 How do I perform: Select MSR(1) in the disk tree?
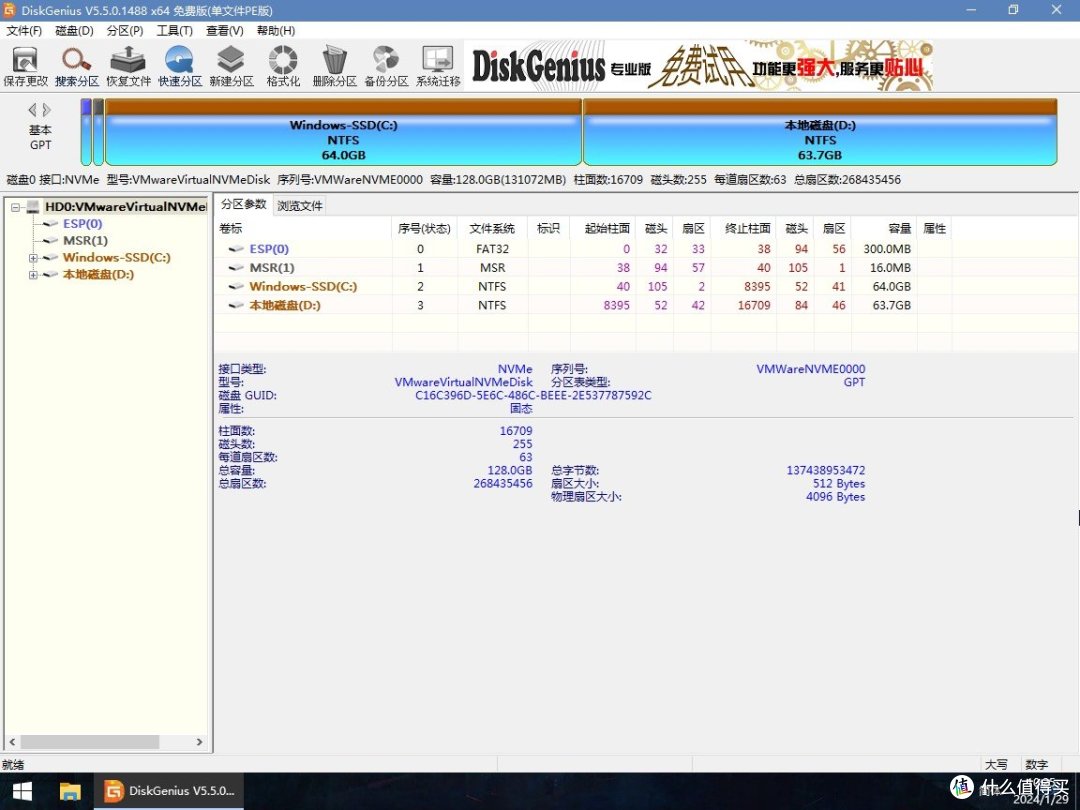(x=85, y=240)
